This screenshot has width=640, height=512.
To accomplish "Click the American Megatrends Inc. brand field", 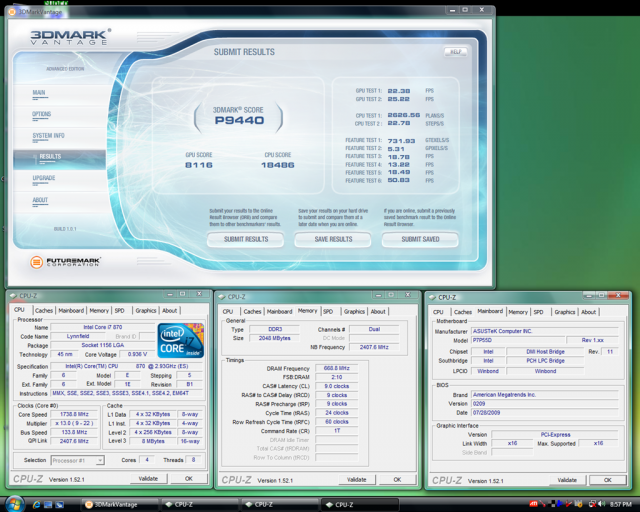I will pyautogui.click(x=545, y=395).
